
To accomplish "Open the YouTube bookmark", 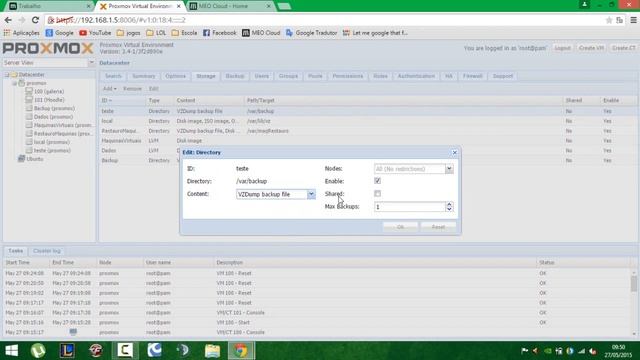I will (x=95, y=33).
